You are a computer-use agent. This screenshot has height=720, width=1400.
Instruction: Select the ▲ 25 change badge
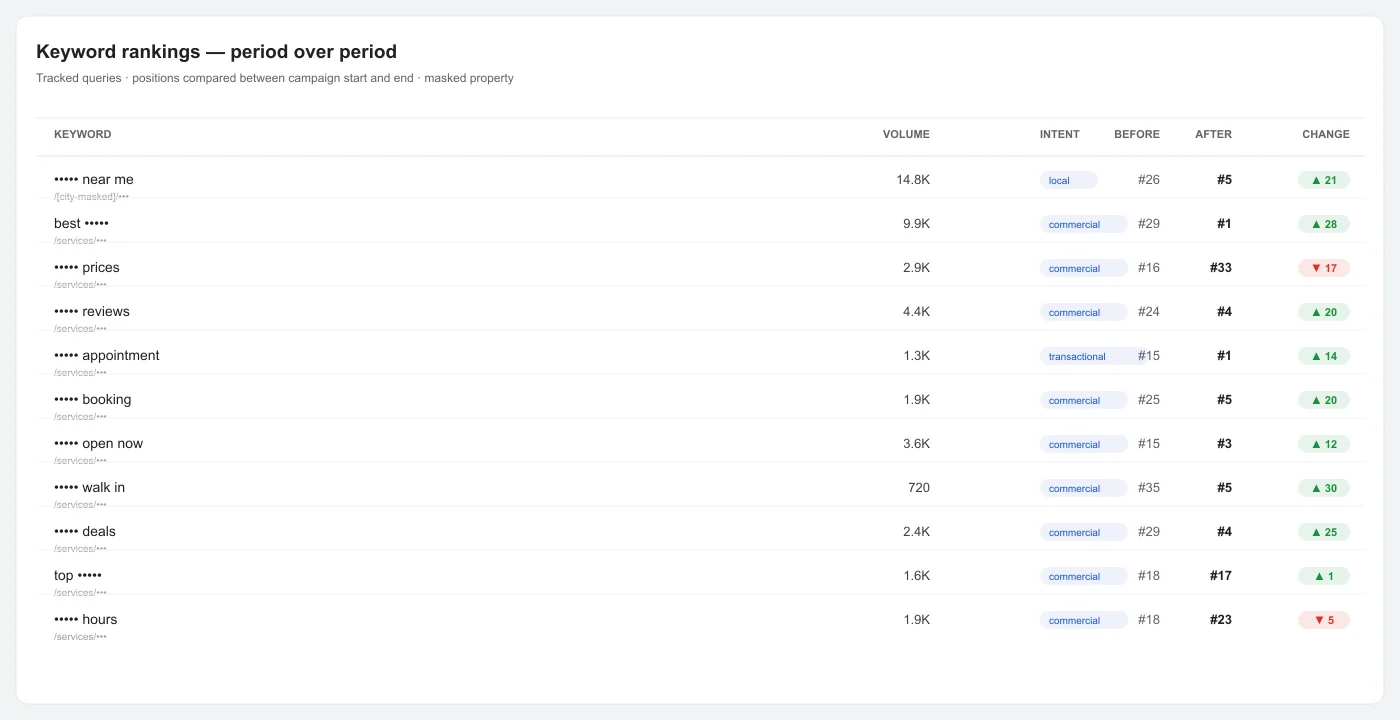1324,532
